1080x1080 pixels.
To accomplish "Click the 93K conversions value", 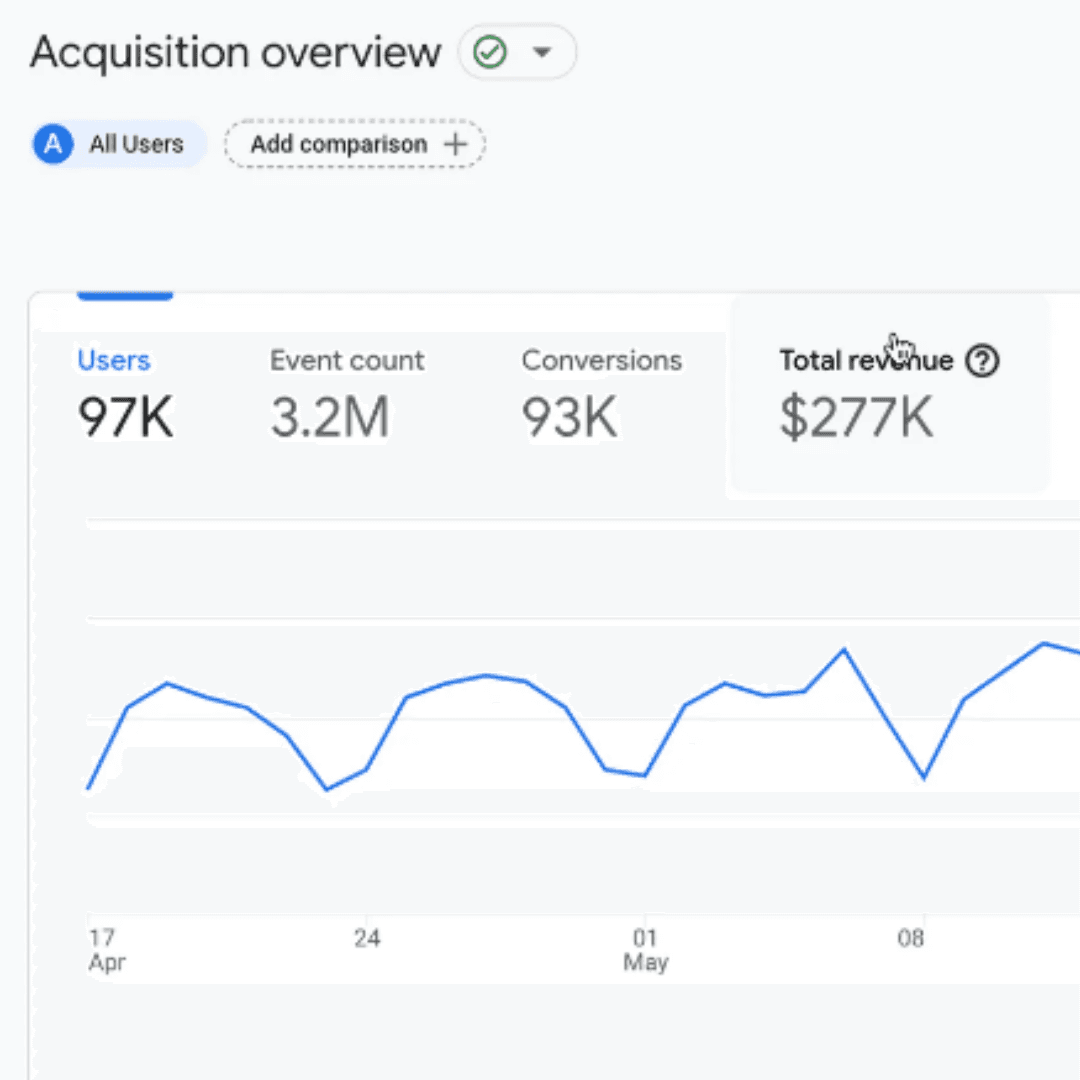I will click(569, 417).
